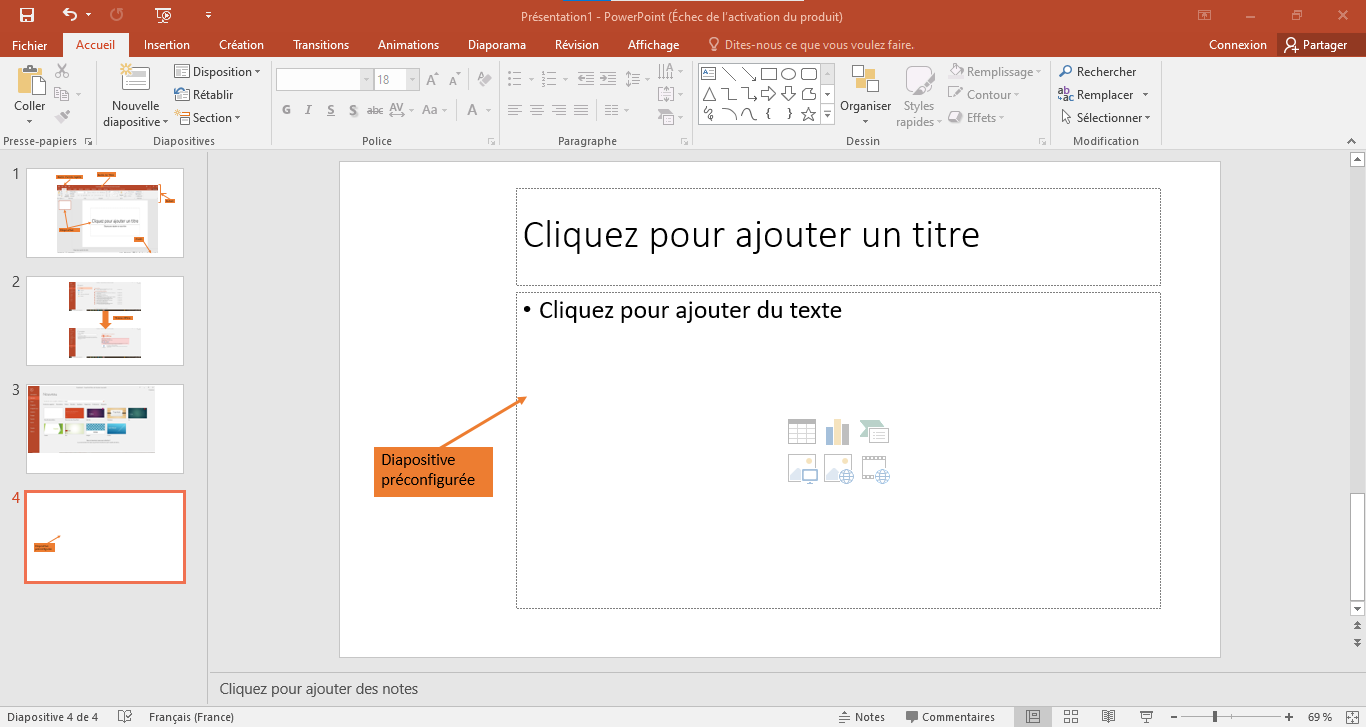Select slide 2 thumbnail

[105, 321]
